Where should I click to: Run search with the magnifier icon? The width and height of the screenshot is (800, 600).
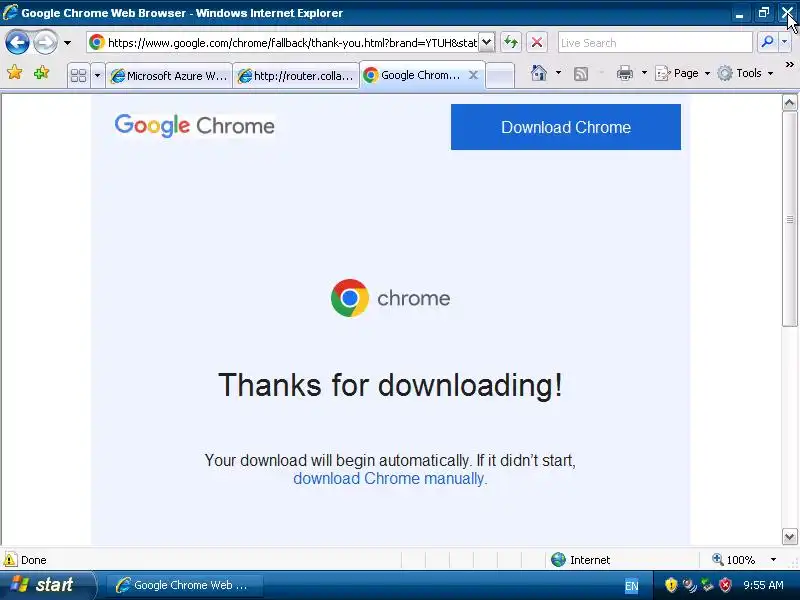(766, 43)
